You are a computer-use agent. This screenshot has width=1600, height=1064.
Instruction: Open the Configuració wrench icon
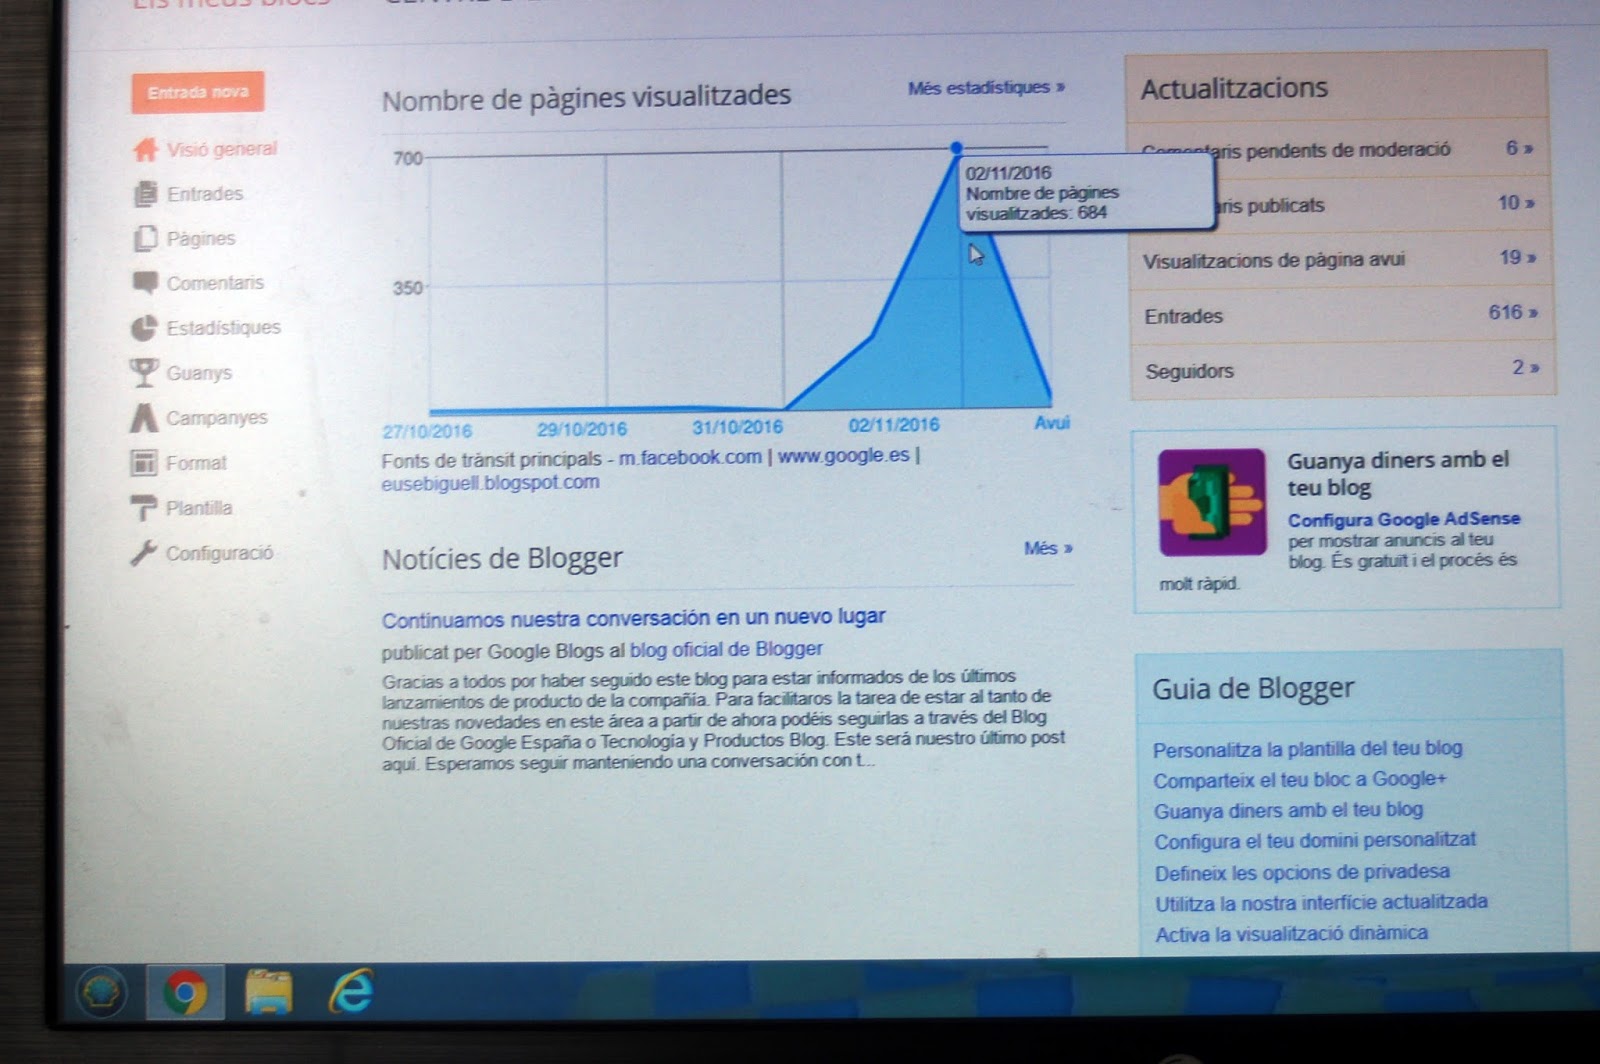144,553
